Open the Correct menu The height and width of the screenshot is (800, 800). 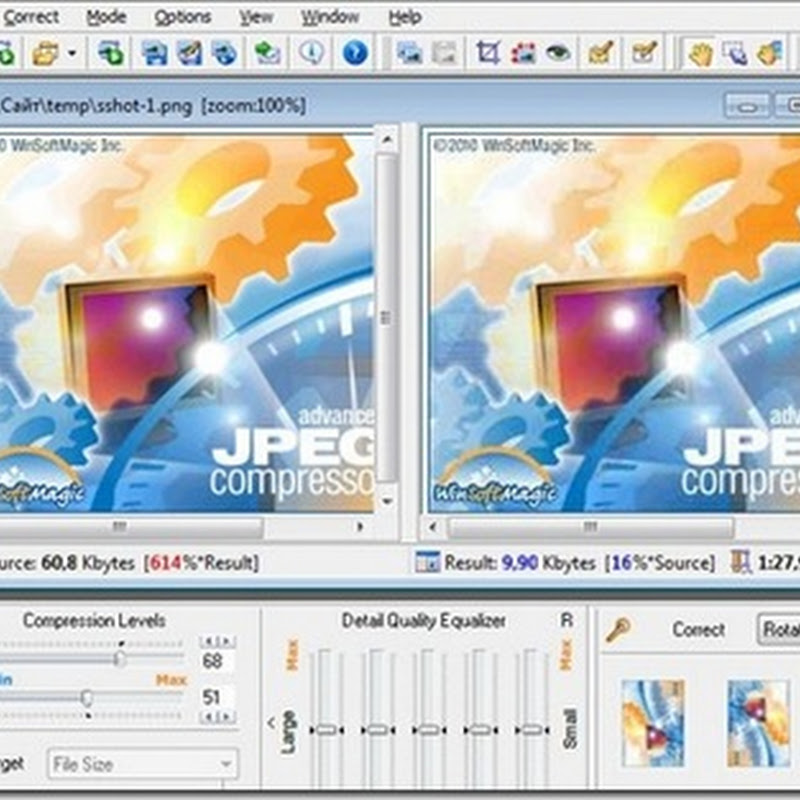31,17
